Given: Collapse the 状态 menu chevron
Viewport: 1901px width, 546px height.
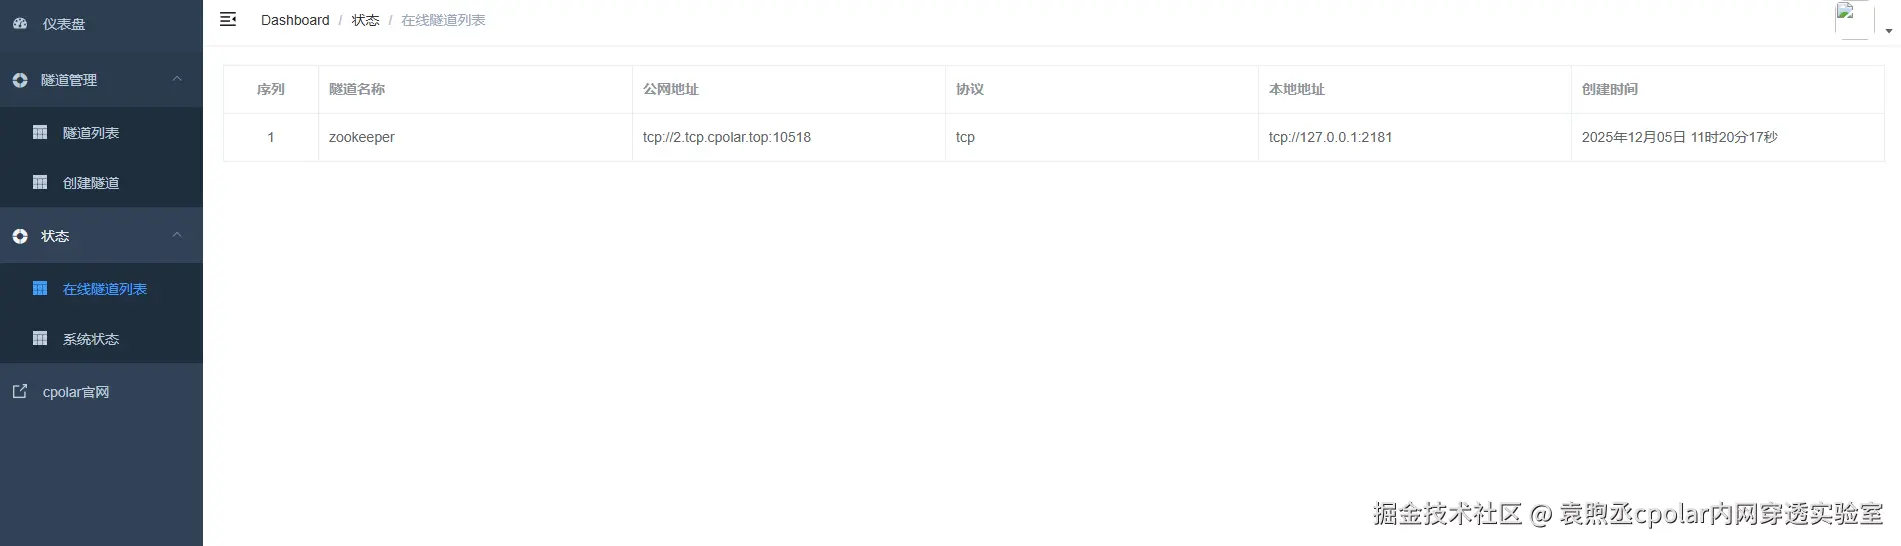Looking at the screenshot, I should click(x=177, y=235).
